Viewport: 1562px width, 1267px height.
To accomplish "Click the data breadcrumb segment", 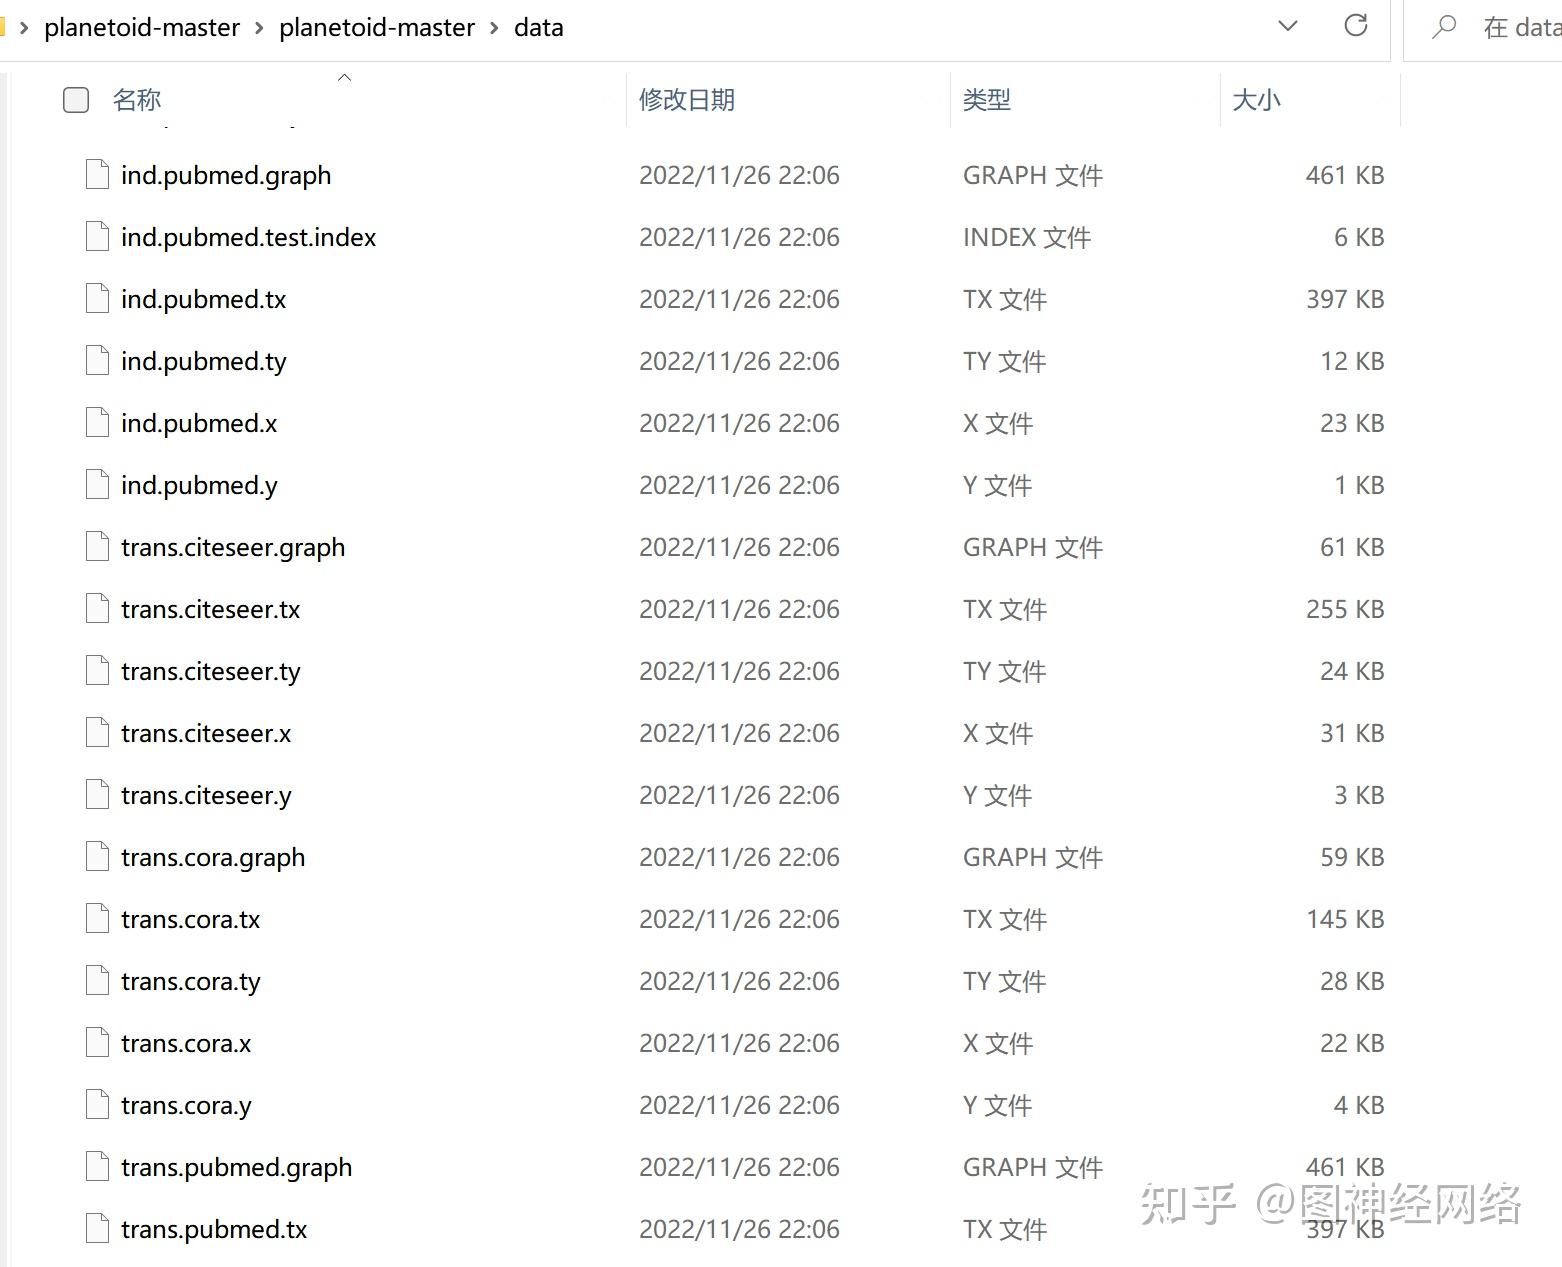I will [539, 28].
